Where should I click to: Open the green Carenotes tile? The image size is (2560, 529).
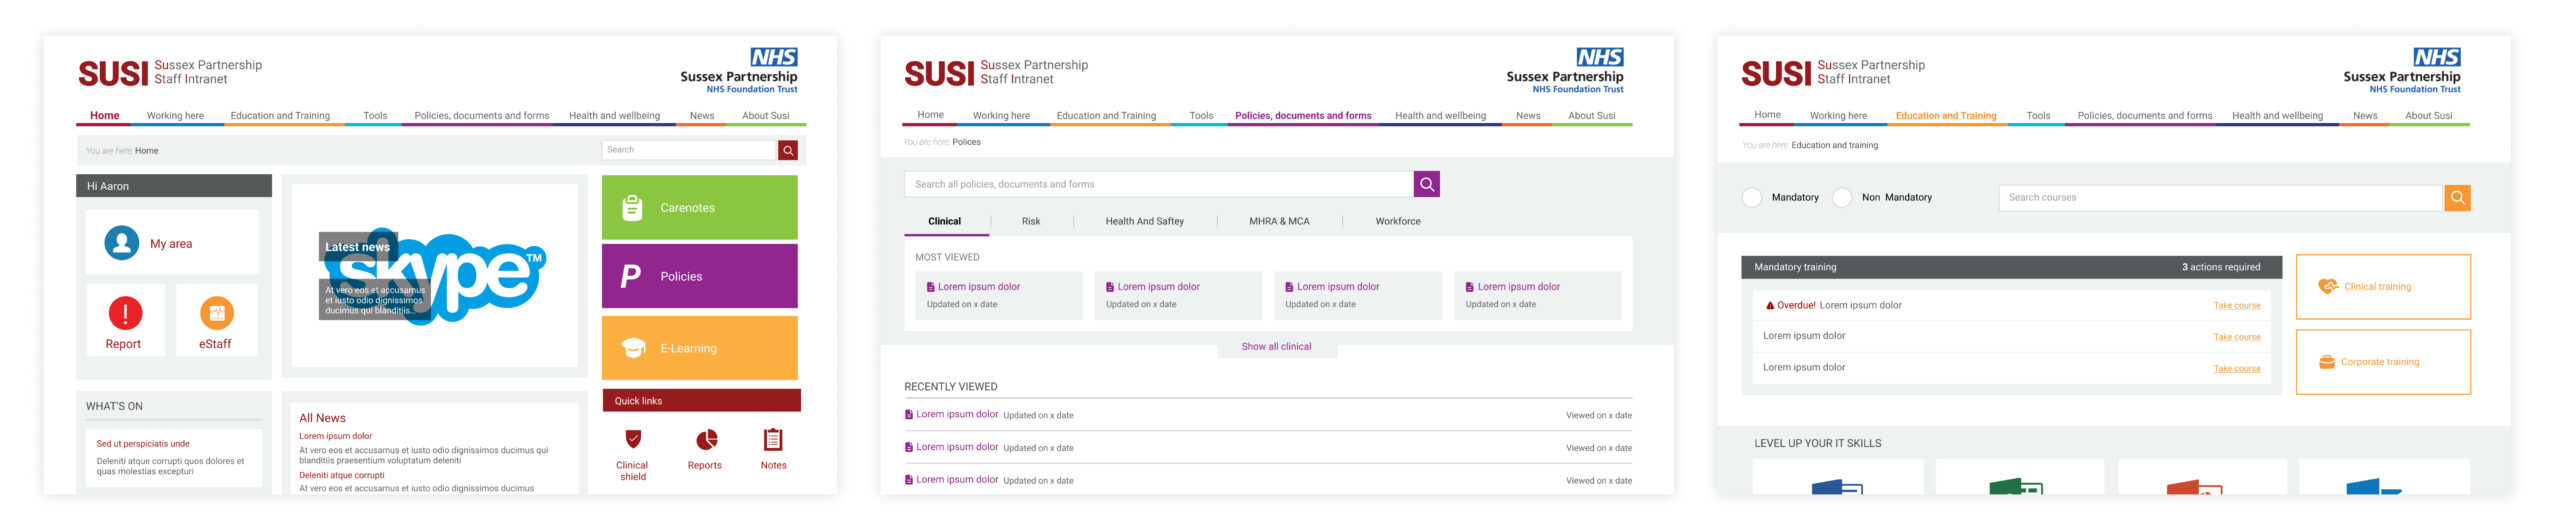click(x=699, y=208)
